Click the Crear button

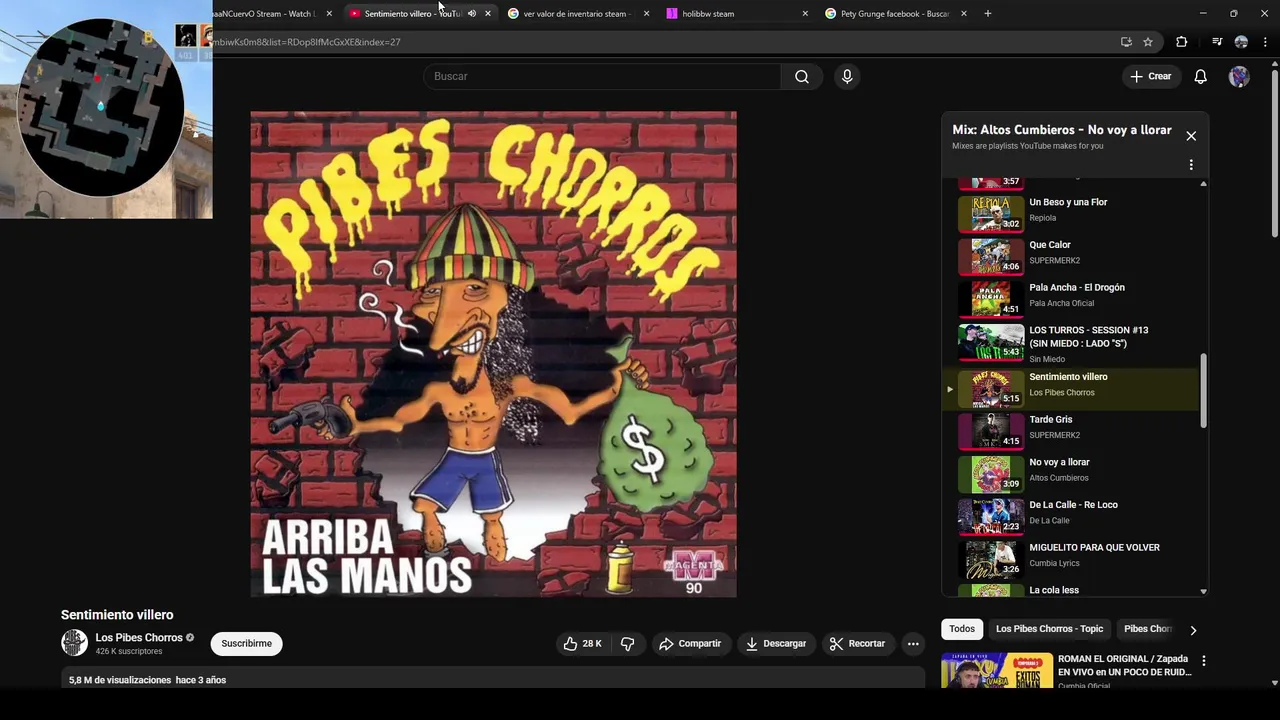[x=1150, y=77]
